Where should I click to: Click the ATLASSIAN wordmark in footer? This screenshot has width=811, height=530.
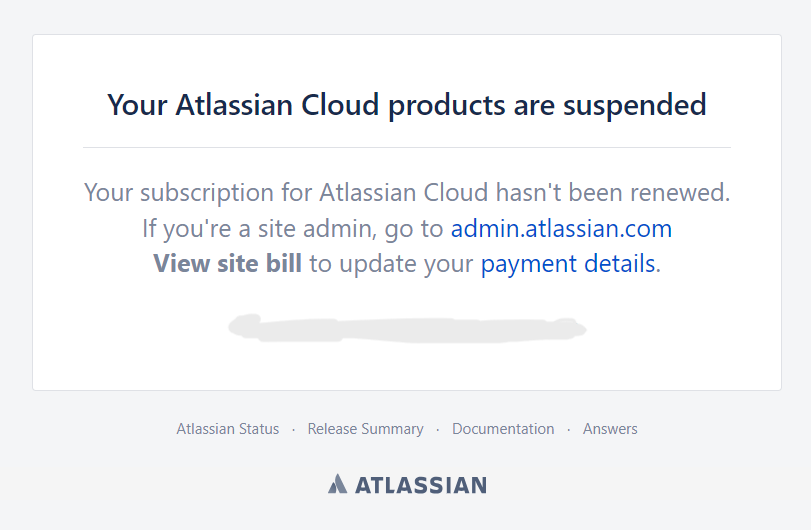tap(421, 485)
